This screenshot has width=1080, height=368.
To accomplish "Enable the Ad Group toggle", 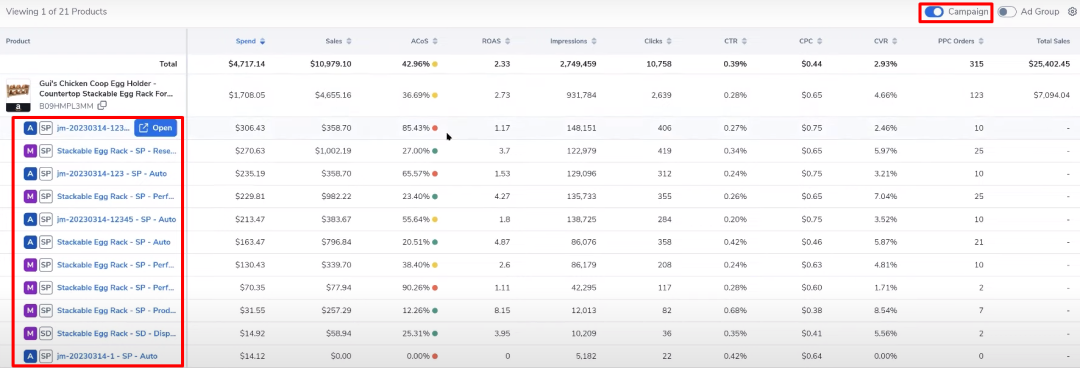I will pos(1007,12).
